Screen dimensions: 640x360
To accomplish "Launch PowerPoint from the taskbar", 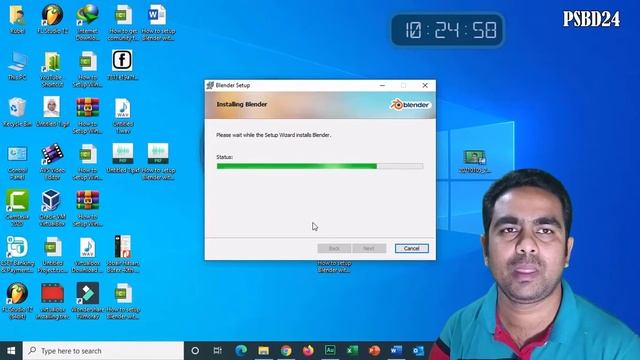I will 374,351.
